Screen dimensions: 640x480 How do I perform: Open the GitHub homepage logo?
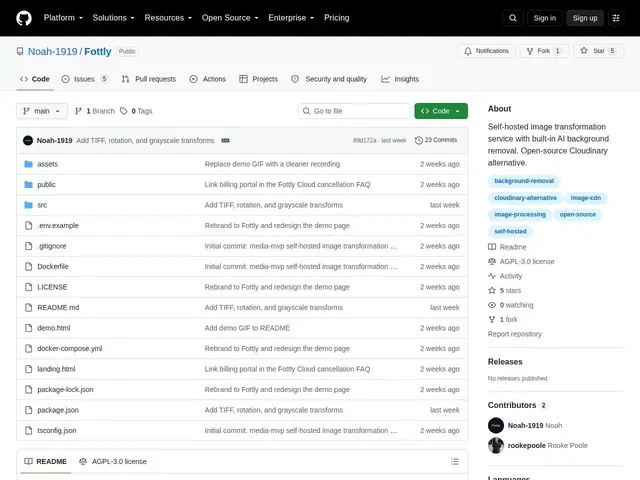point(24,18)
